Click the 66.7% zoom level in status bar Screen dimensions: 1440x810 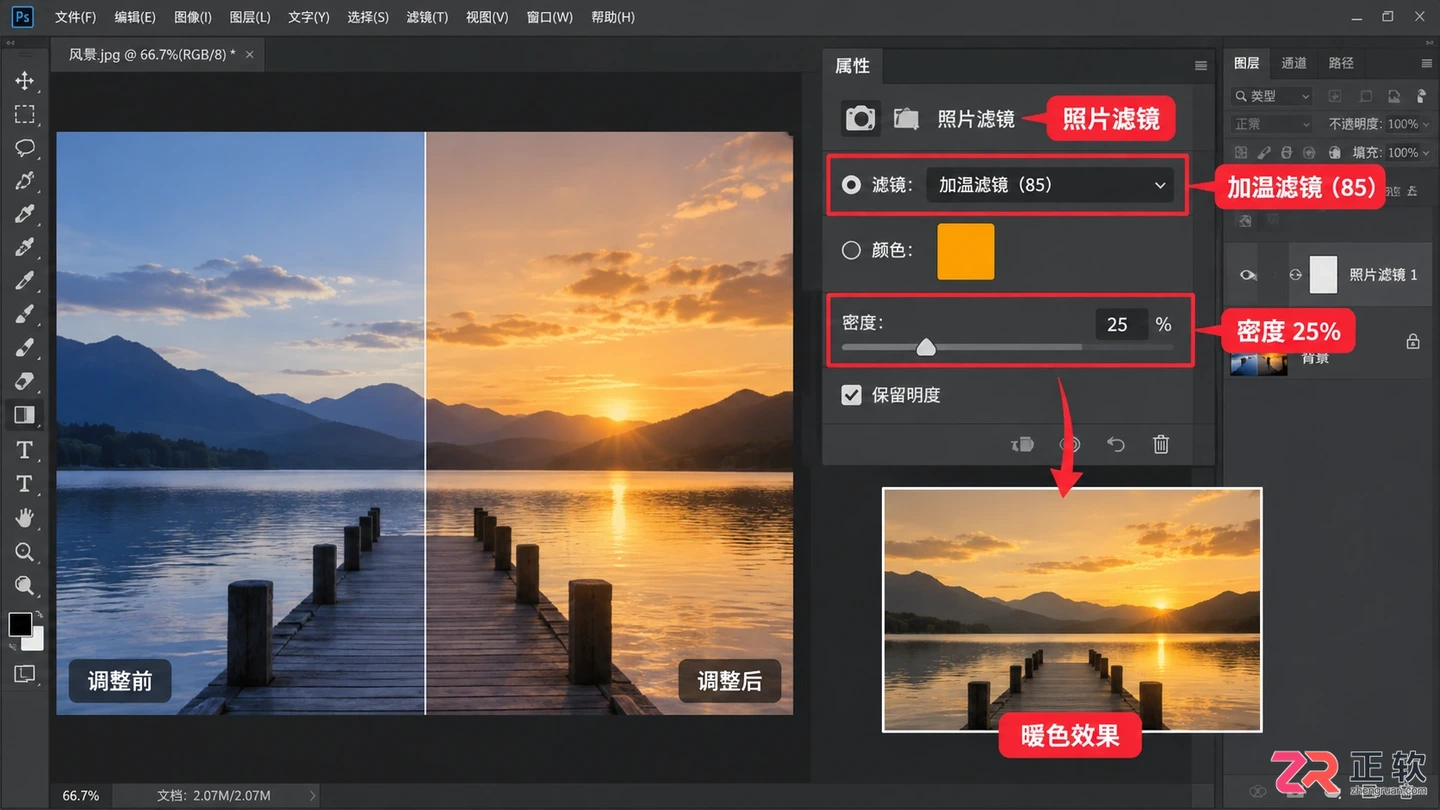point(81,796)
